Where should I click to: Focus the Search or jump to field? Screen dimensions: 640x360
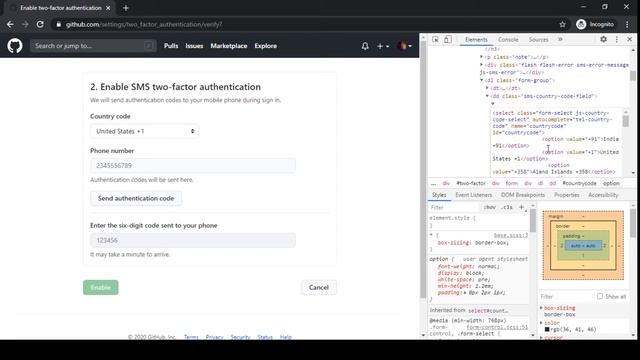tap(93, 46)
